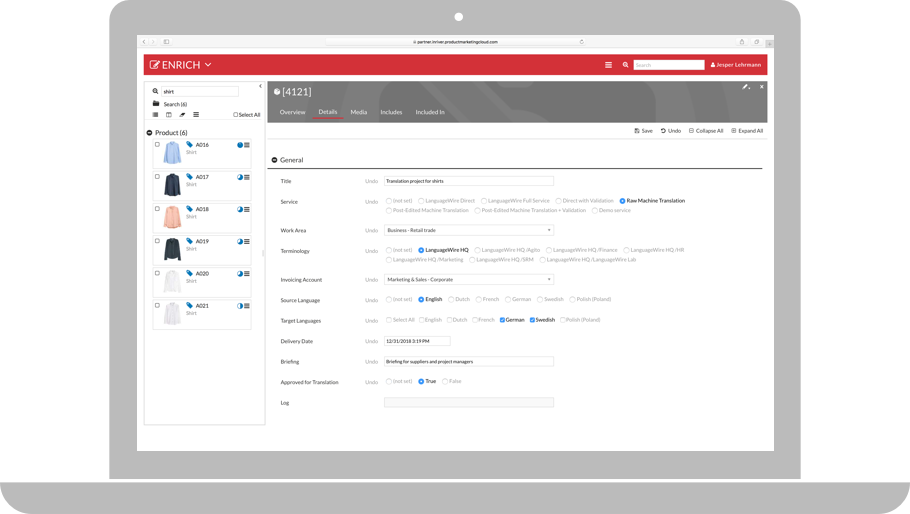Viewport: 910px width, 514px height.
Task: Click Undo next to the Title field
Action: pos(371,181)
